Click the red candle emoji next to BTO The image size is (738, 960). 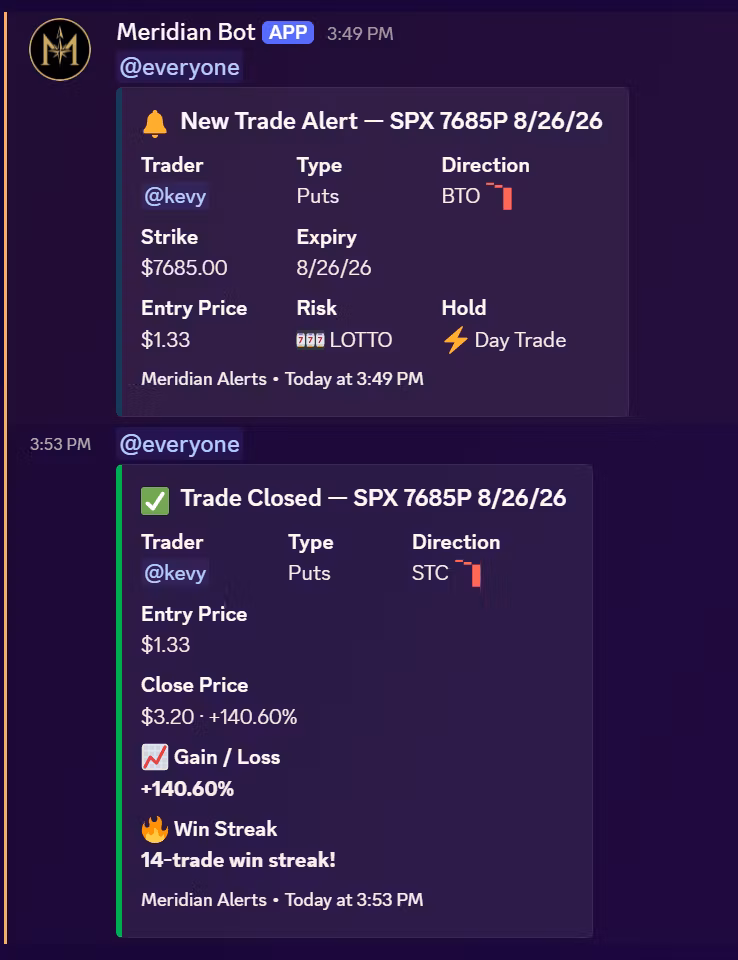[499, 196]
